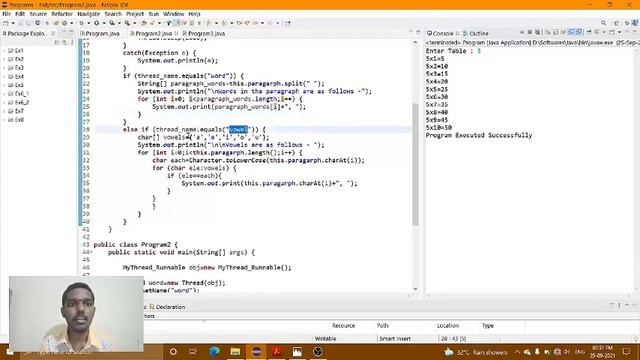Click the Collapse All icon in Package Explorer
640x360 pixels.
[57, 42]
